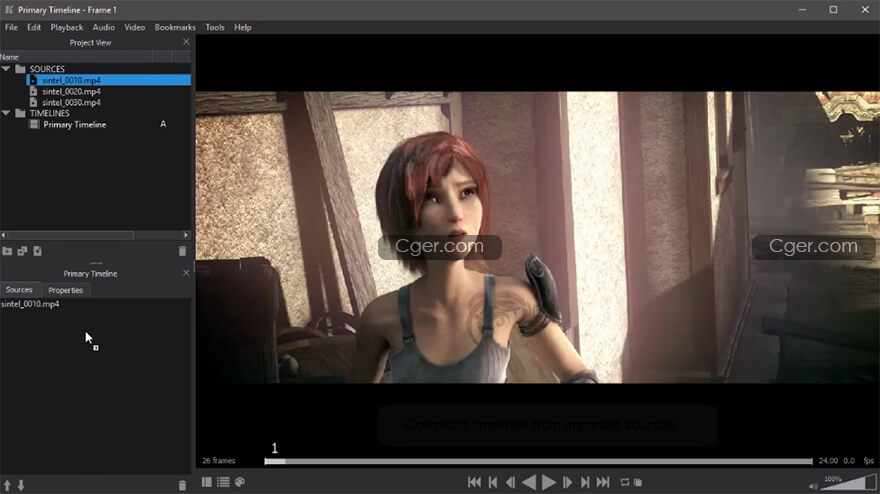Click sintel_0010.mp4 in Sources list

coord(30,304)
